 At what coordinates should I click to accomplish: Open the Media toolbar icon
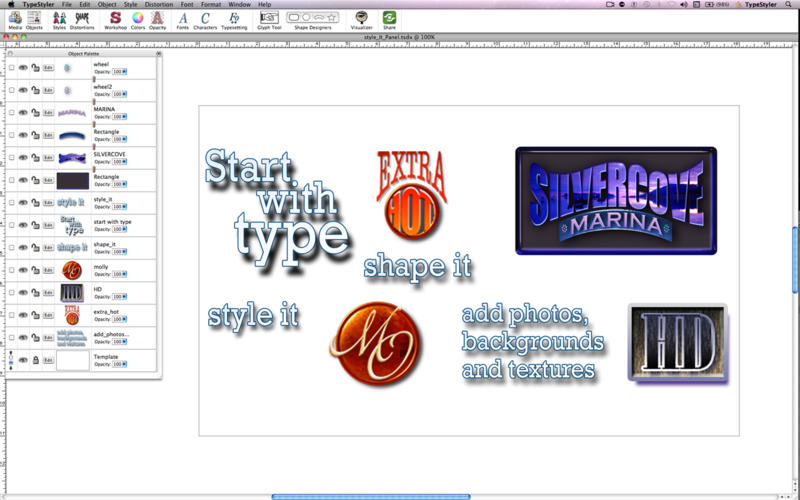(x=15, y=17)
